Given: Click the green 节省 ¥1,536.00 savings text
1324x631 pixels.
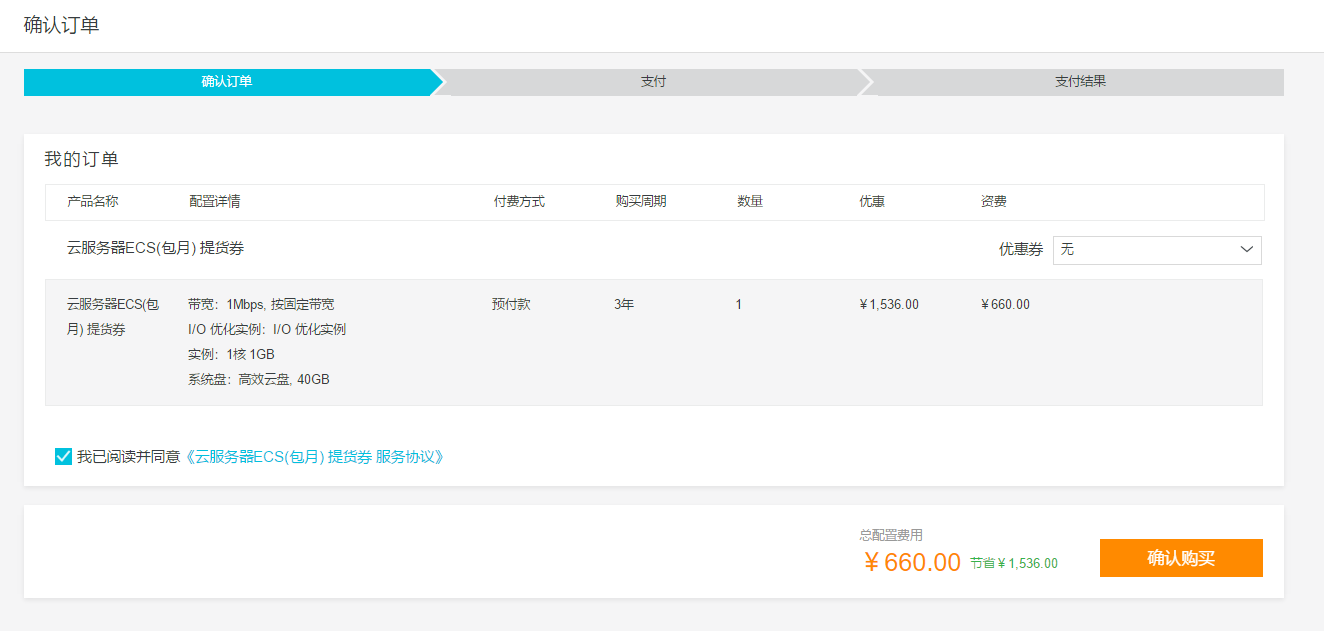Looking at the screenshot, I should [1014, 564].
